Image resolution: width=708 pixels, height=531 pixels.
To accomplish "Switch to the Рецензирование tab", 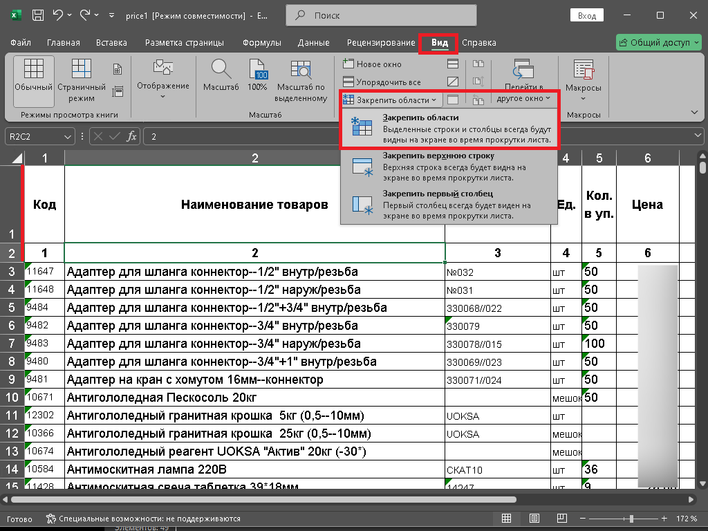I will 381,42.
